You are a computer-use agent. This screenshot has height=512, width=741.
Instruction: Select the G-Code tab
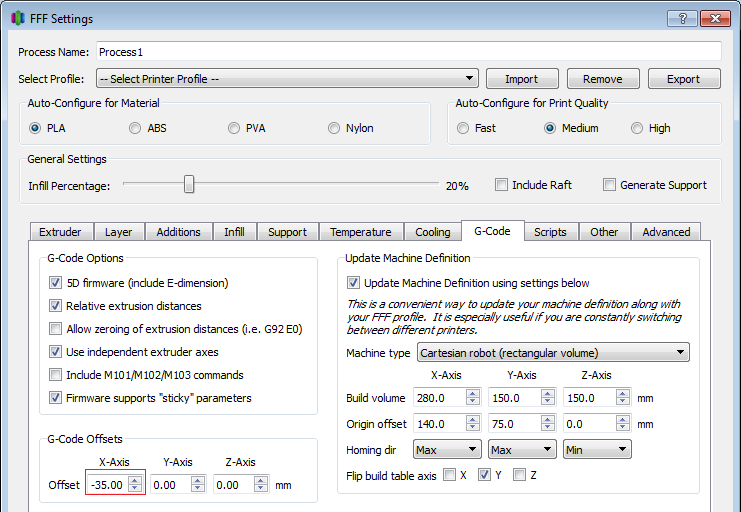pos(492,231)
